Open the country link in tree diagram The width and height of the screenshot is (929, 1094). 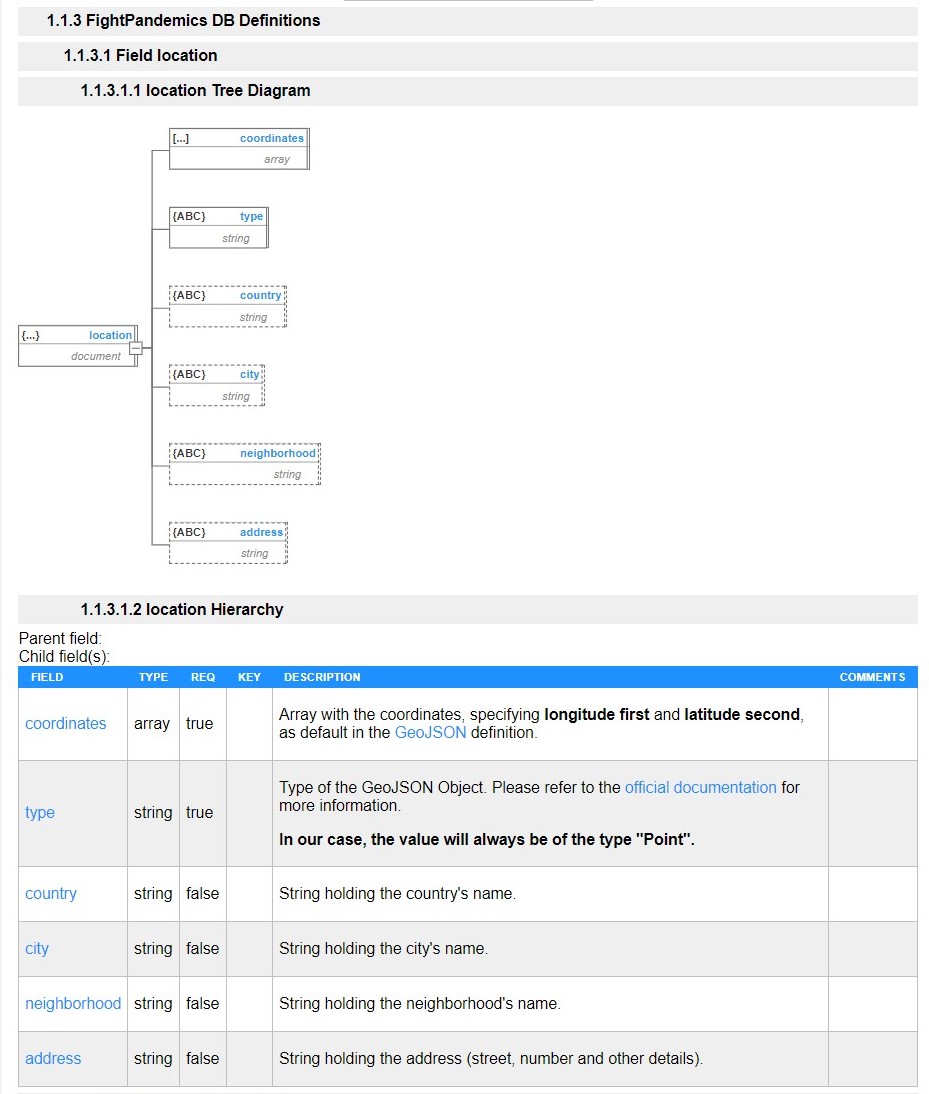pyautogui.click(x=260, y=296)
